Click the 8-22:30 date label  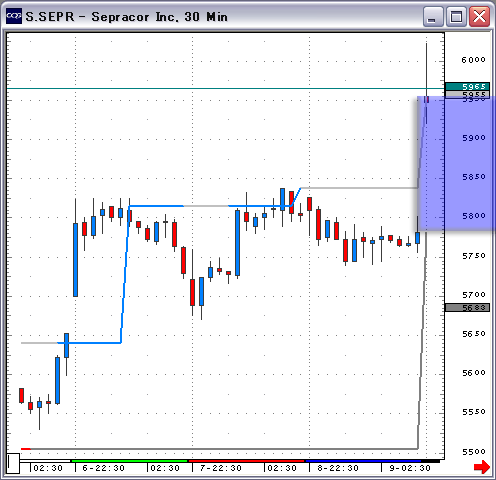pyautogui.click(x=338, y=468)
